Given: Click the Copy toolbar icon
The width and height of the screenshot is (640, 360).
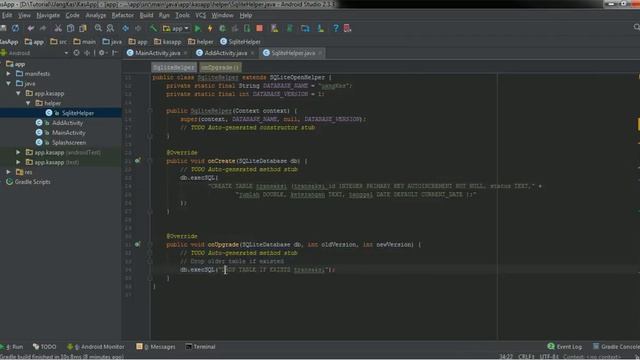Looking at the screenshot, I should click(x=70, y=28).
